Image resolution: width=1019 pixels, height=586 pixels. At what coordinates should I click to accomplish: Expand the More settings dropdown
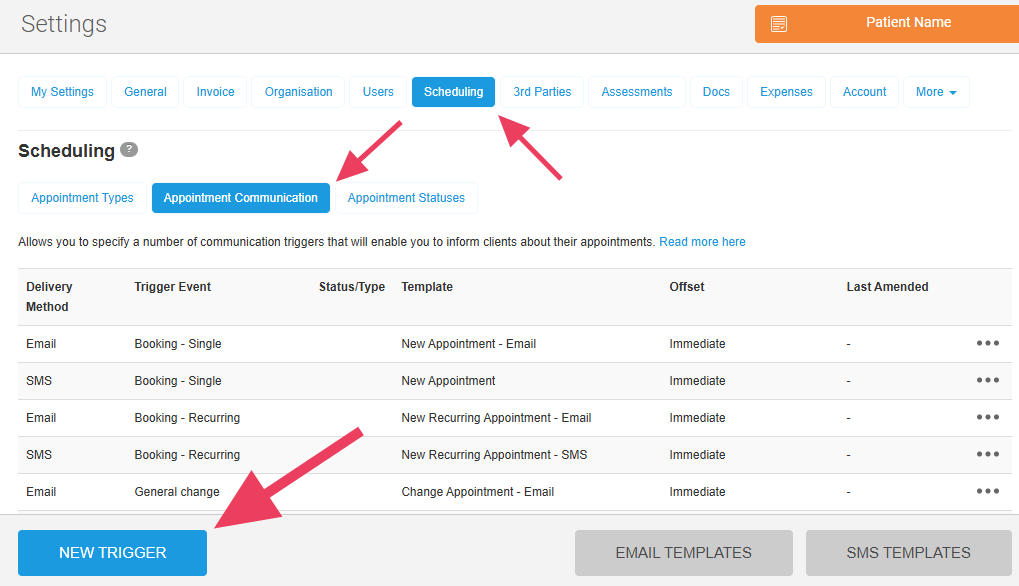[936, 92]
